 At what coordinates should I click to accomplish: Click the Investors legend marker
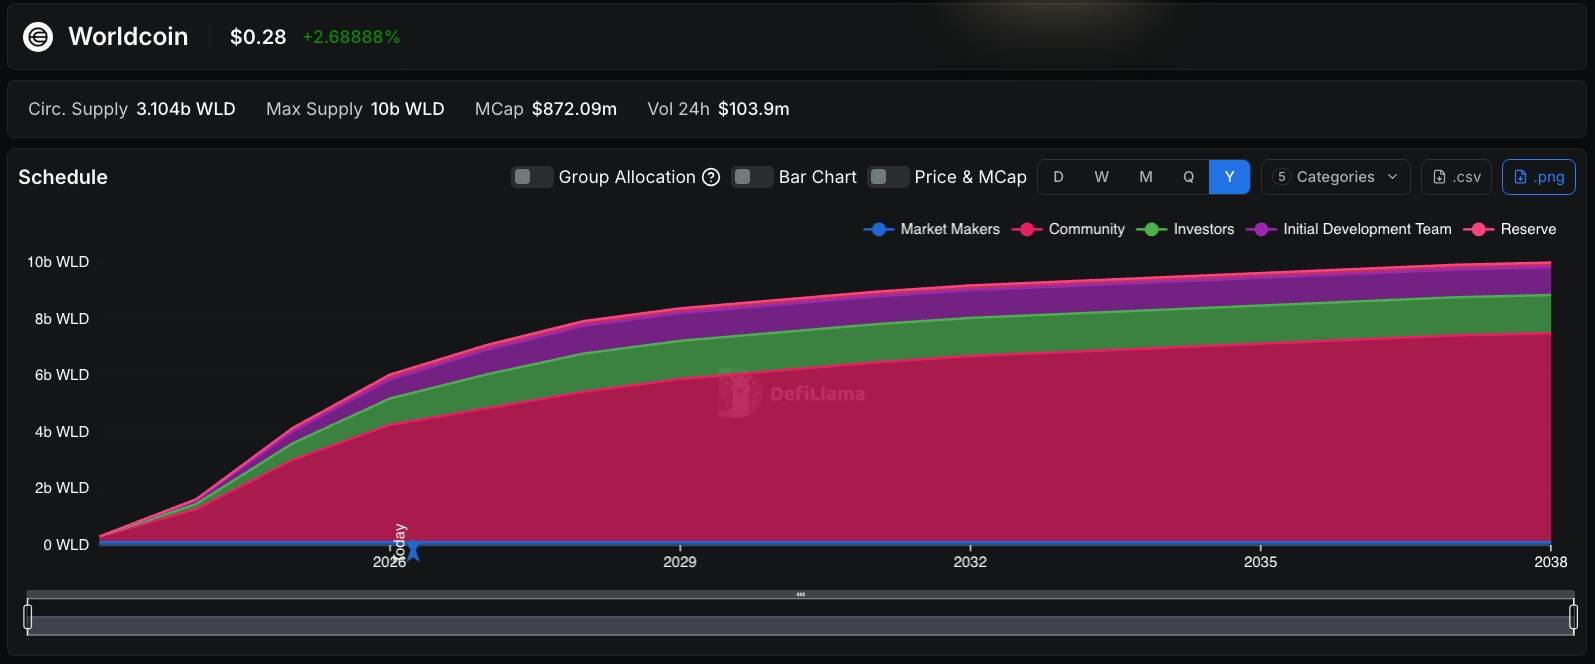pyautogui.click(x=1152, y=229)
